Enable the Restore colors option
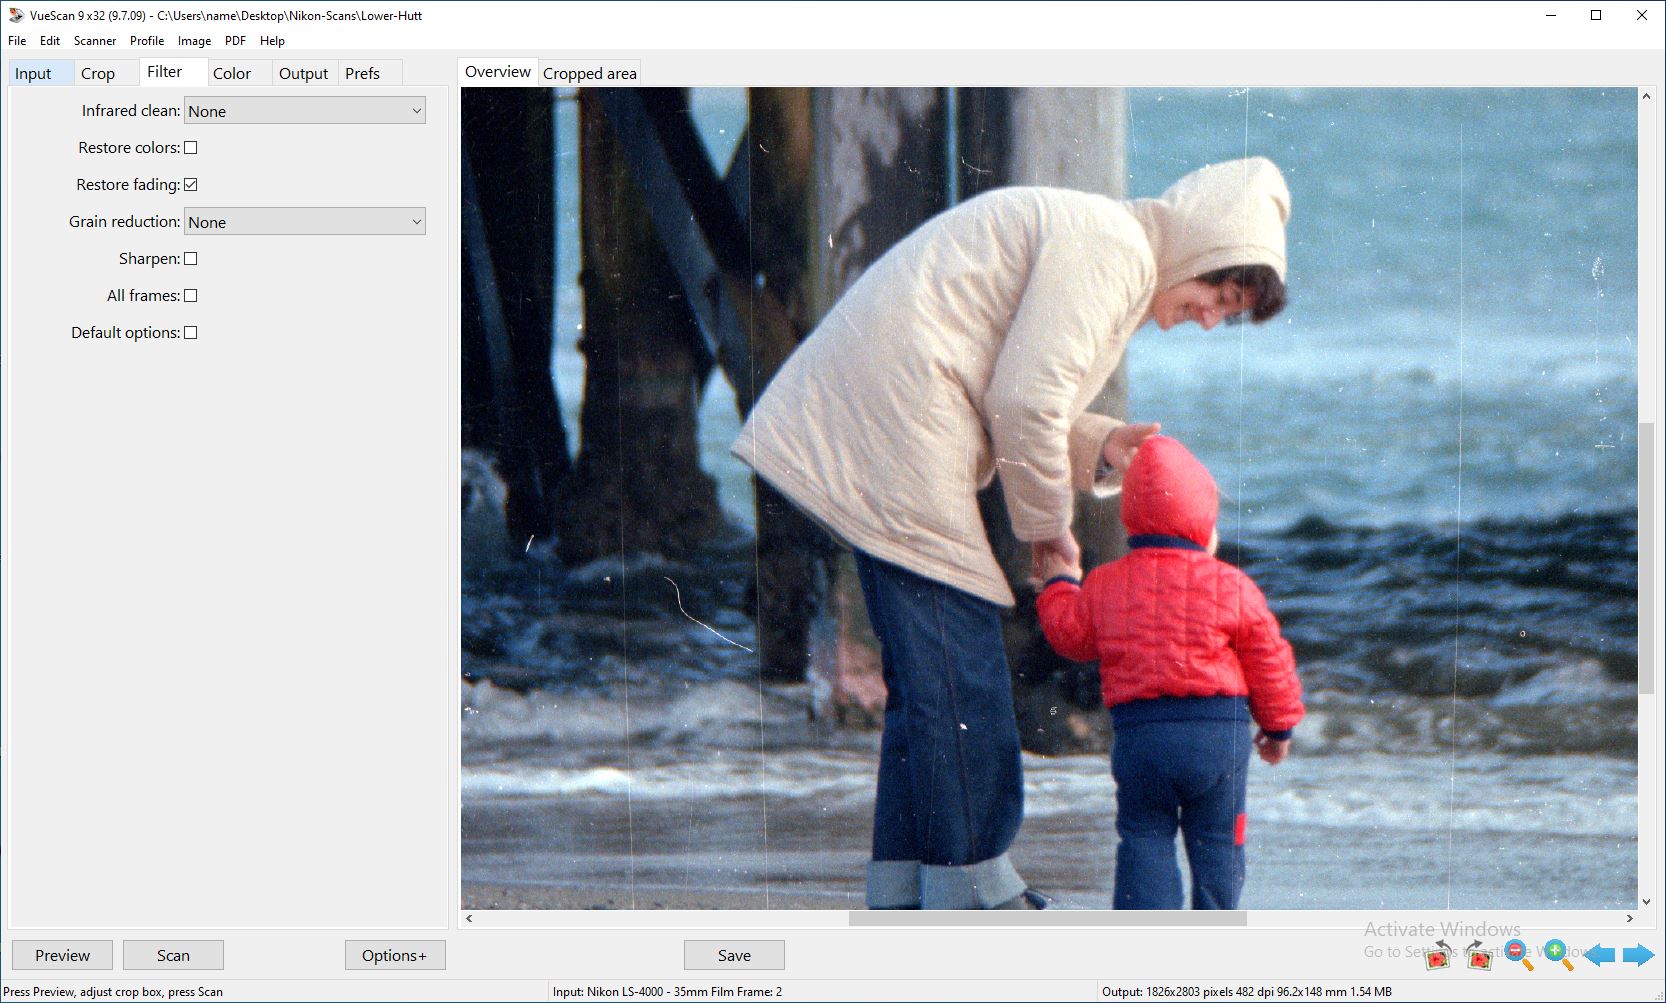 pyautogui.click(x=190, y=147)
